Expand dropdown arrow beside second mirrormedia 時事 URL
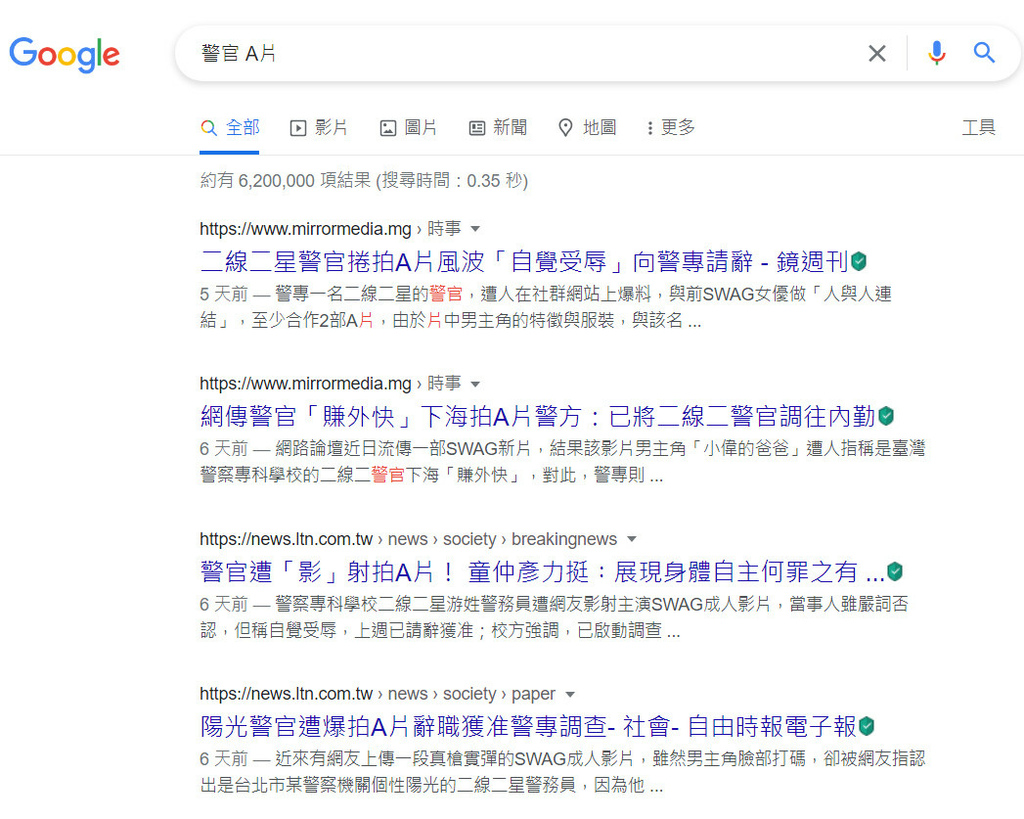This screenshot has width=1024, height=819. coord(475,384)
